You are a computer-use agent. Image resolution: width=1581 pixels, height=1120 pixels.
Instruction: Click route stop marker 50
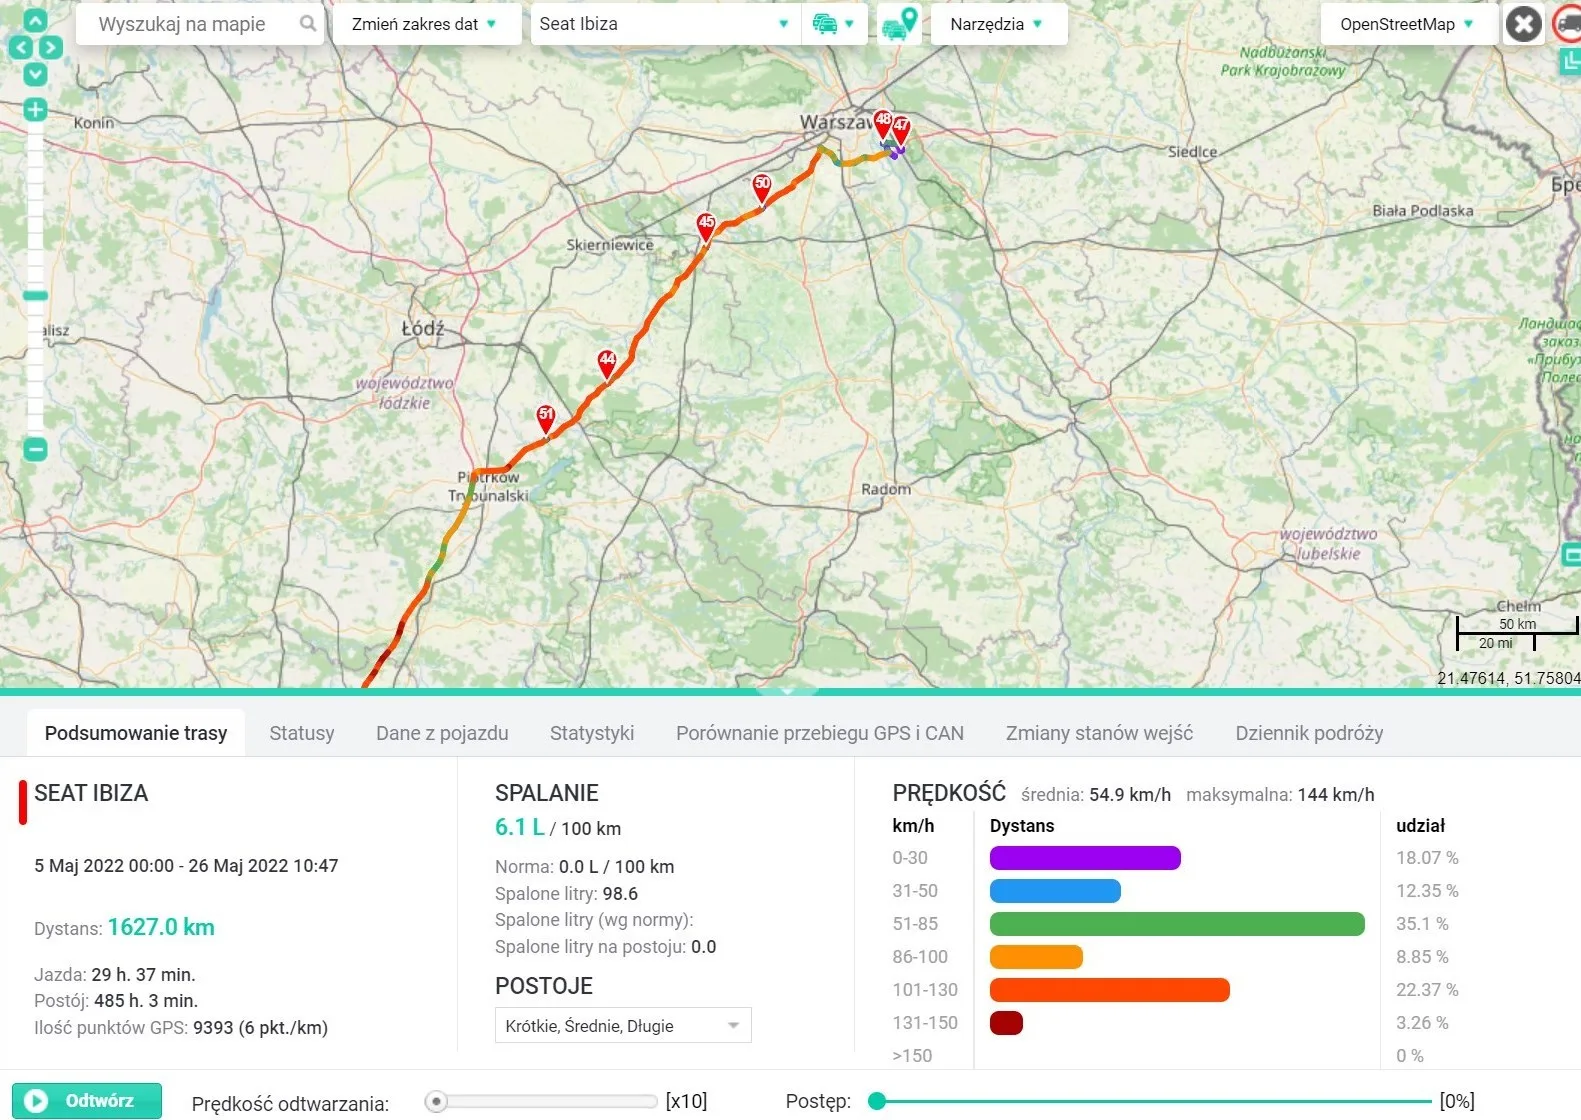click(762, 188)
